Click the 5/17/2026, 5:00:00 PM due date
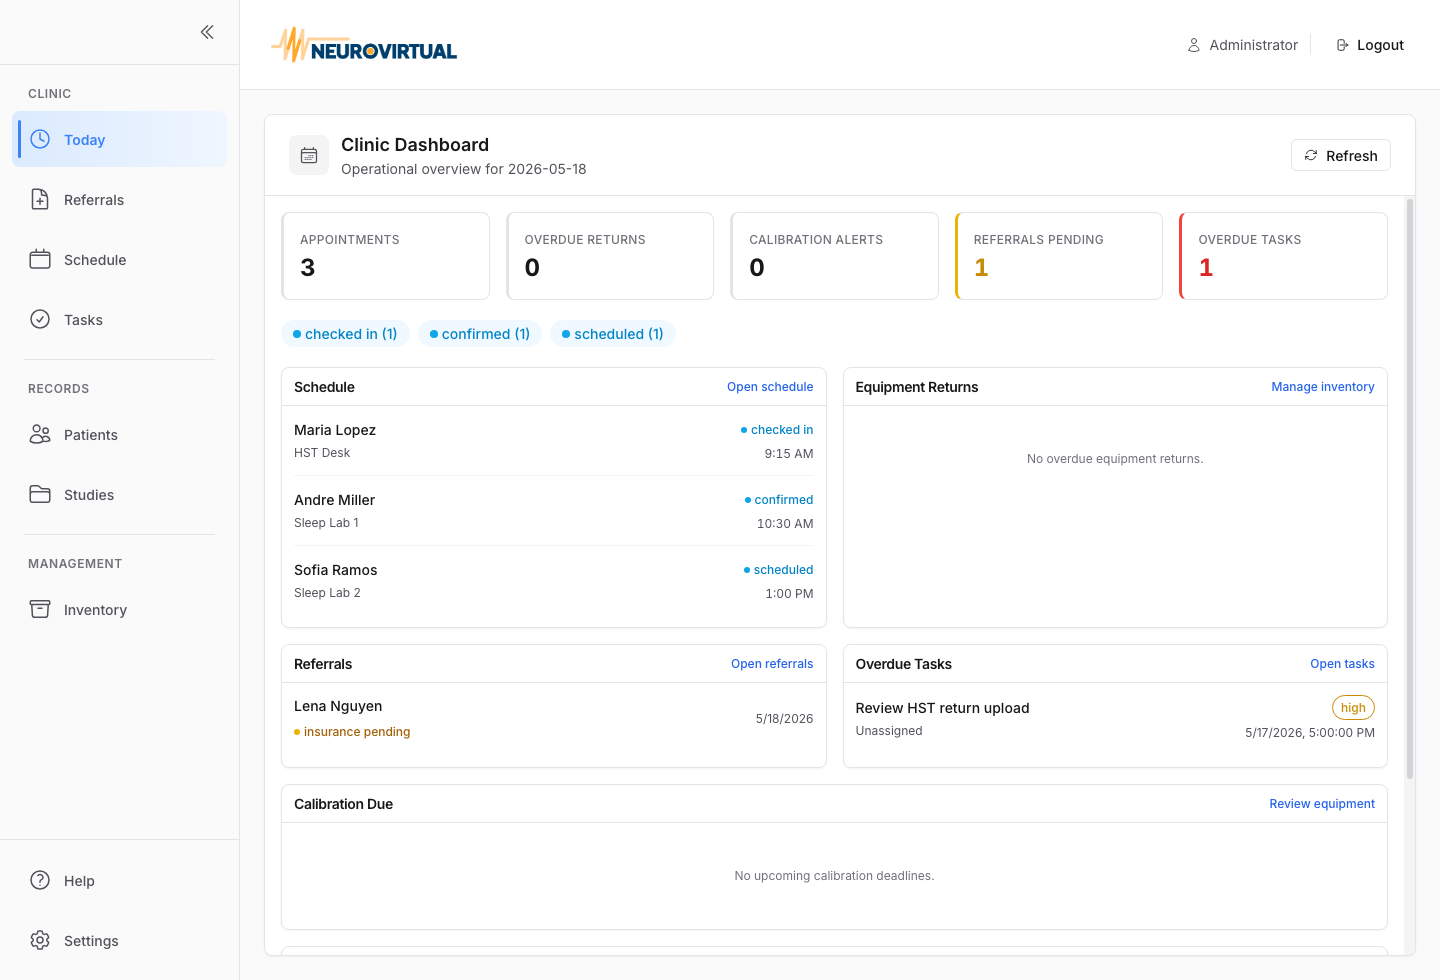This screenshot has width=1440, height=980. 1310,733
